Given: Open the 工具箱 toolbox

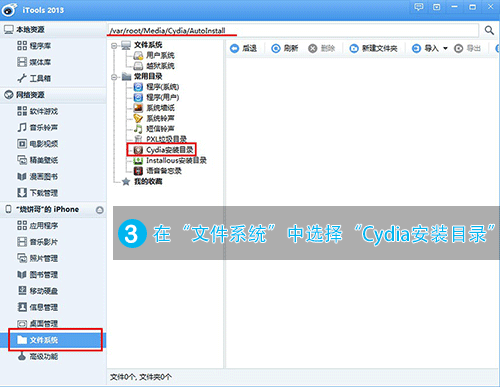Looking at the screenshot, I should pyautogui.click(x=34, y=78).
